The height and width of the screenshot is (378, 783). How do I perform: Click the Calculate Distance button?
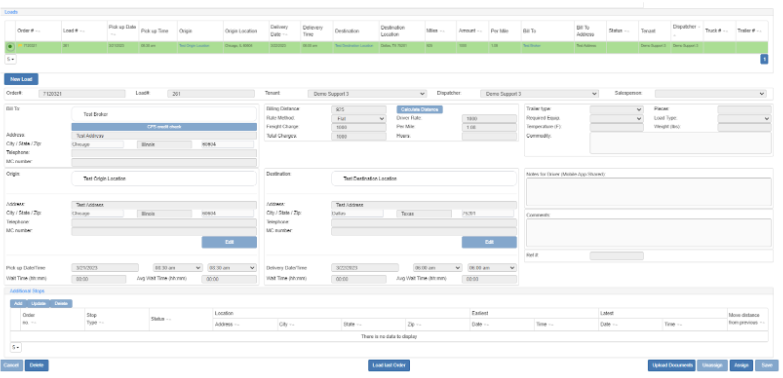(419, 109)
